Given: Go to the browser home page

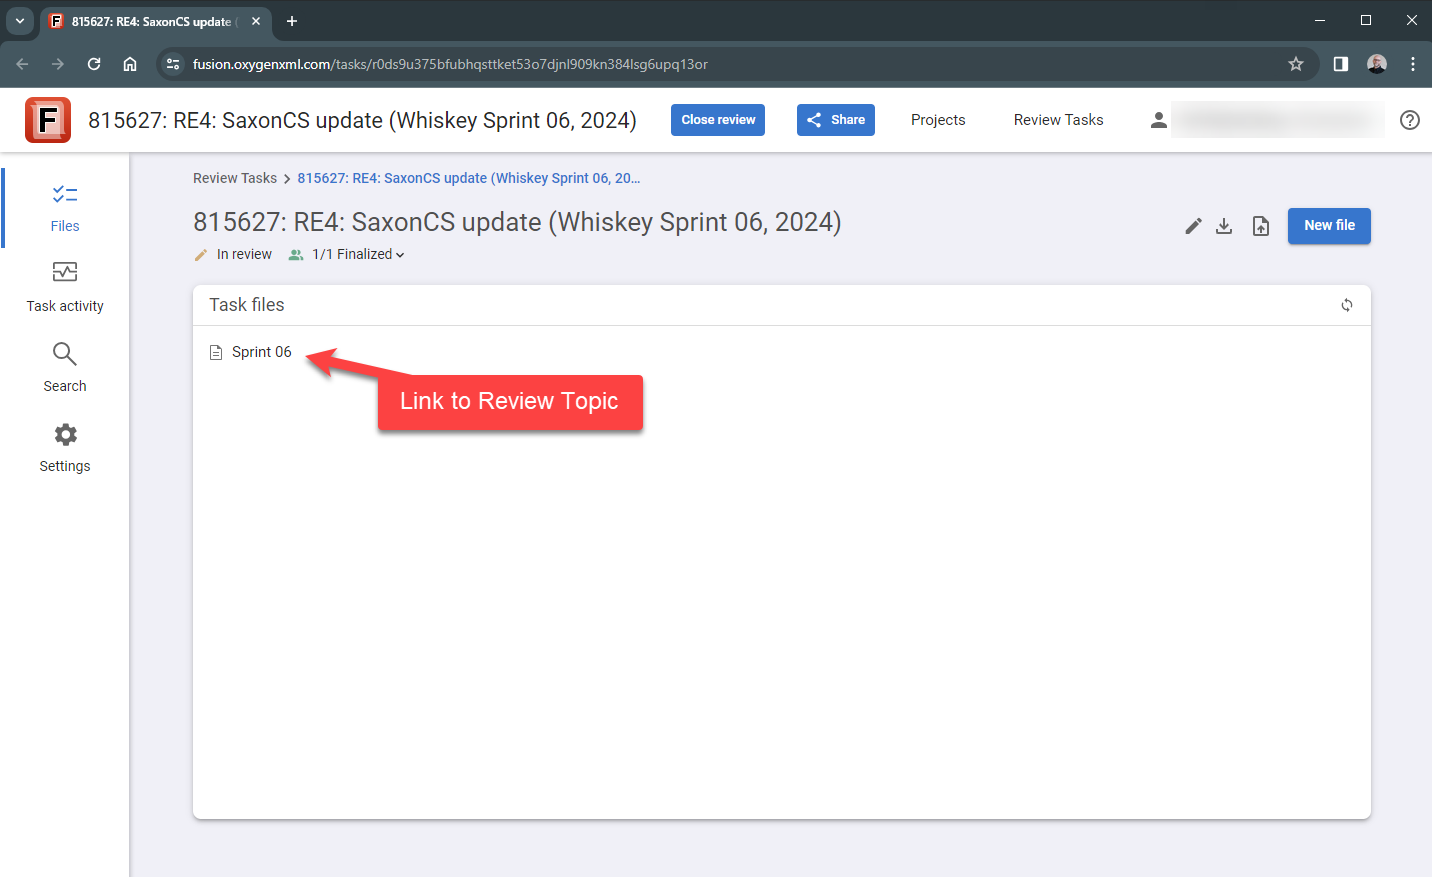Looking at the screenshot, I should (x=130, y=64).
